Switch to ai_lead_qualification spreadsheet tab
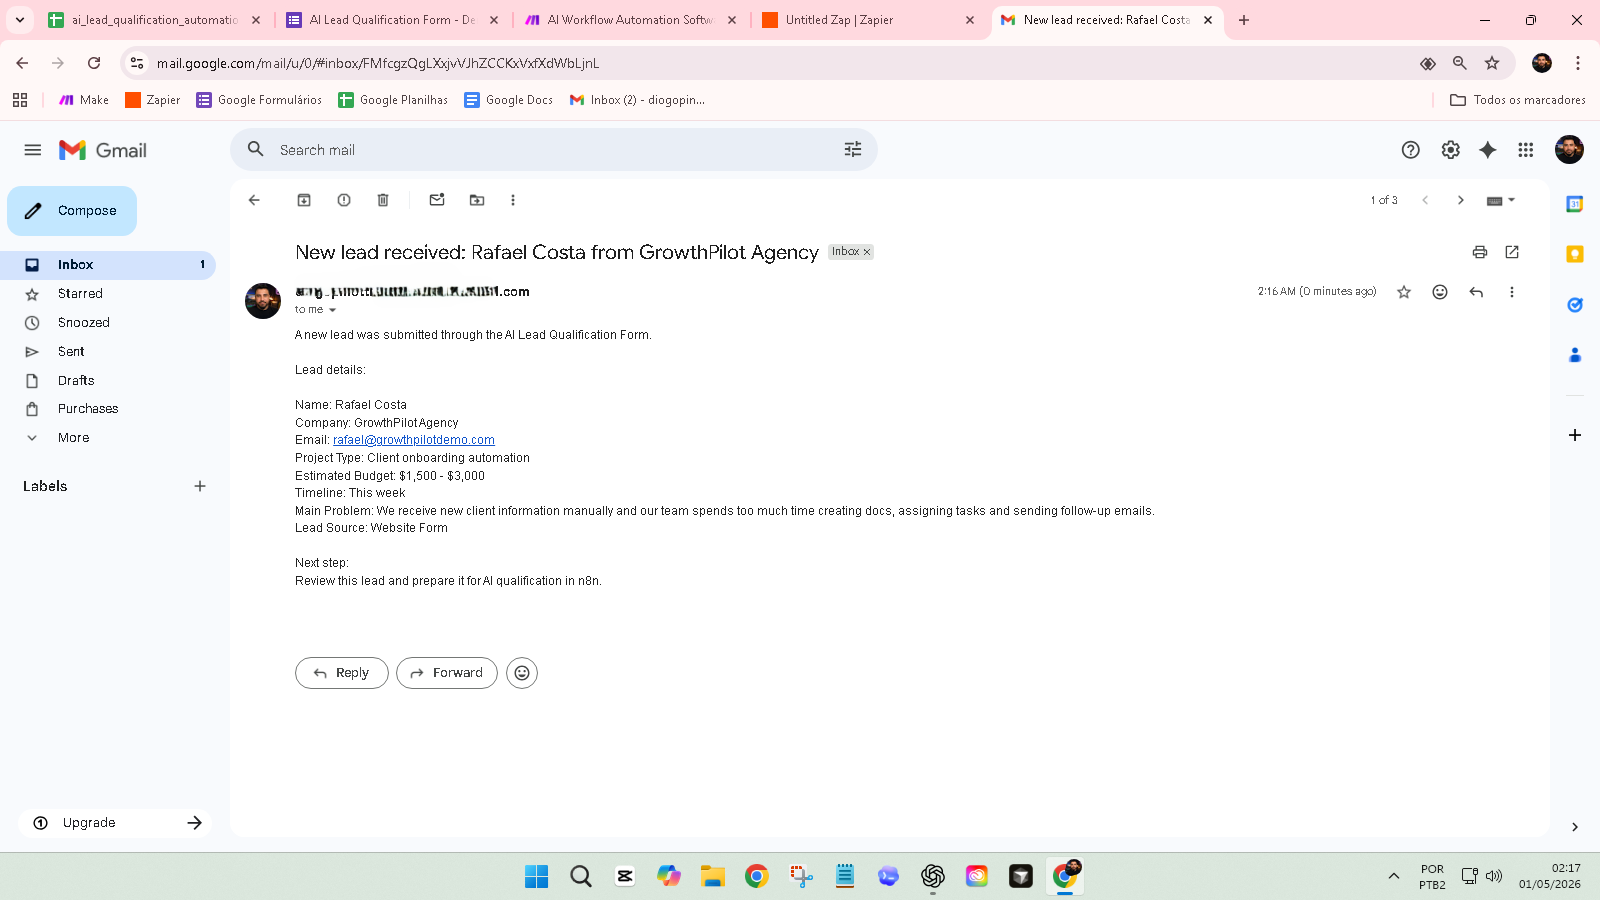This screenshot has width=1600, height=900. 155,20
